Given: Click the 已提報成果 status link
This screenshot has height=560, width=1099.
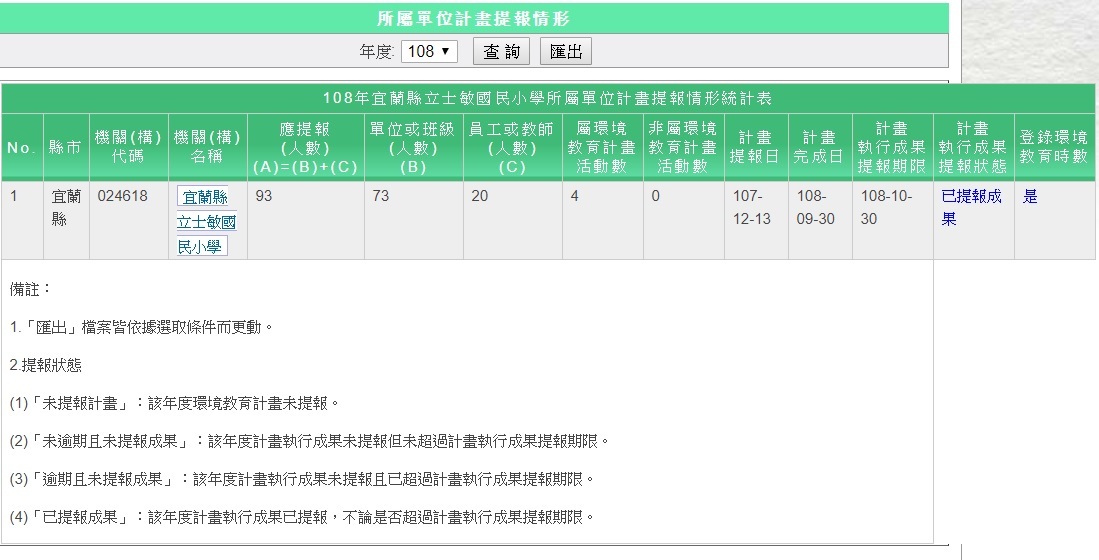Looking at the screenshot, I should (971, 207).
